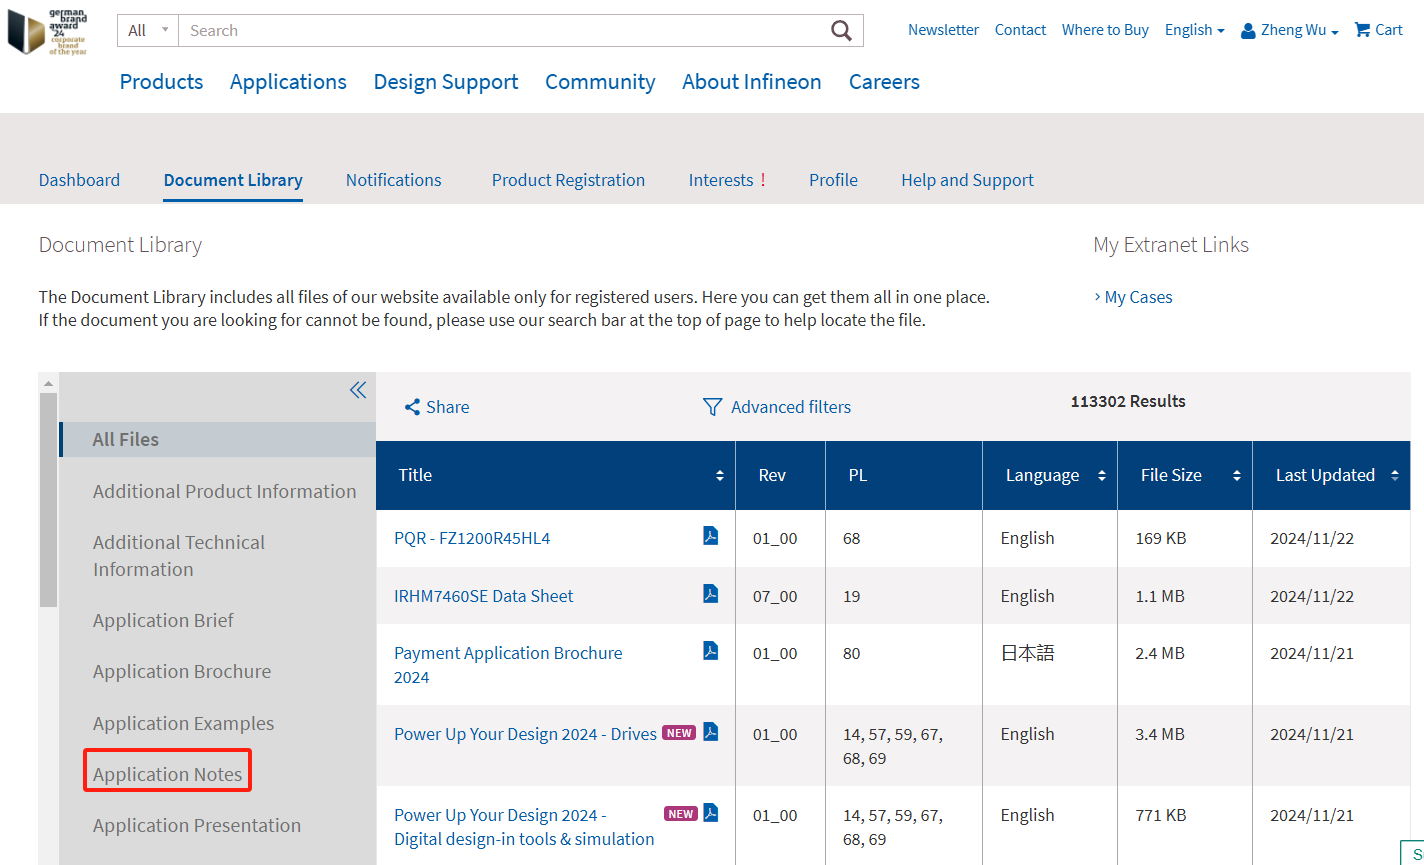Viewport: 1424px width, 865px height.
Task: Open the Design Support menu
Action: point(446,82)
